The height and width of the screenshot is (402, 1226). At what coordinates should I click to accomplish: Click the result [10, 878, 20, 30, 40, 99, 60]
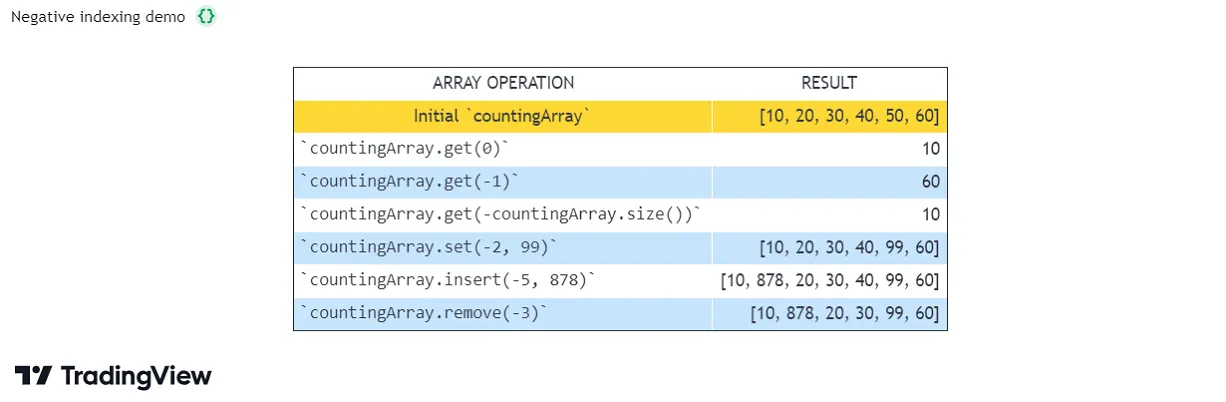coord(830,281)
